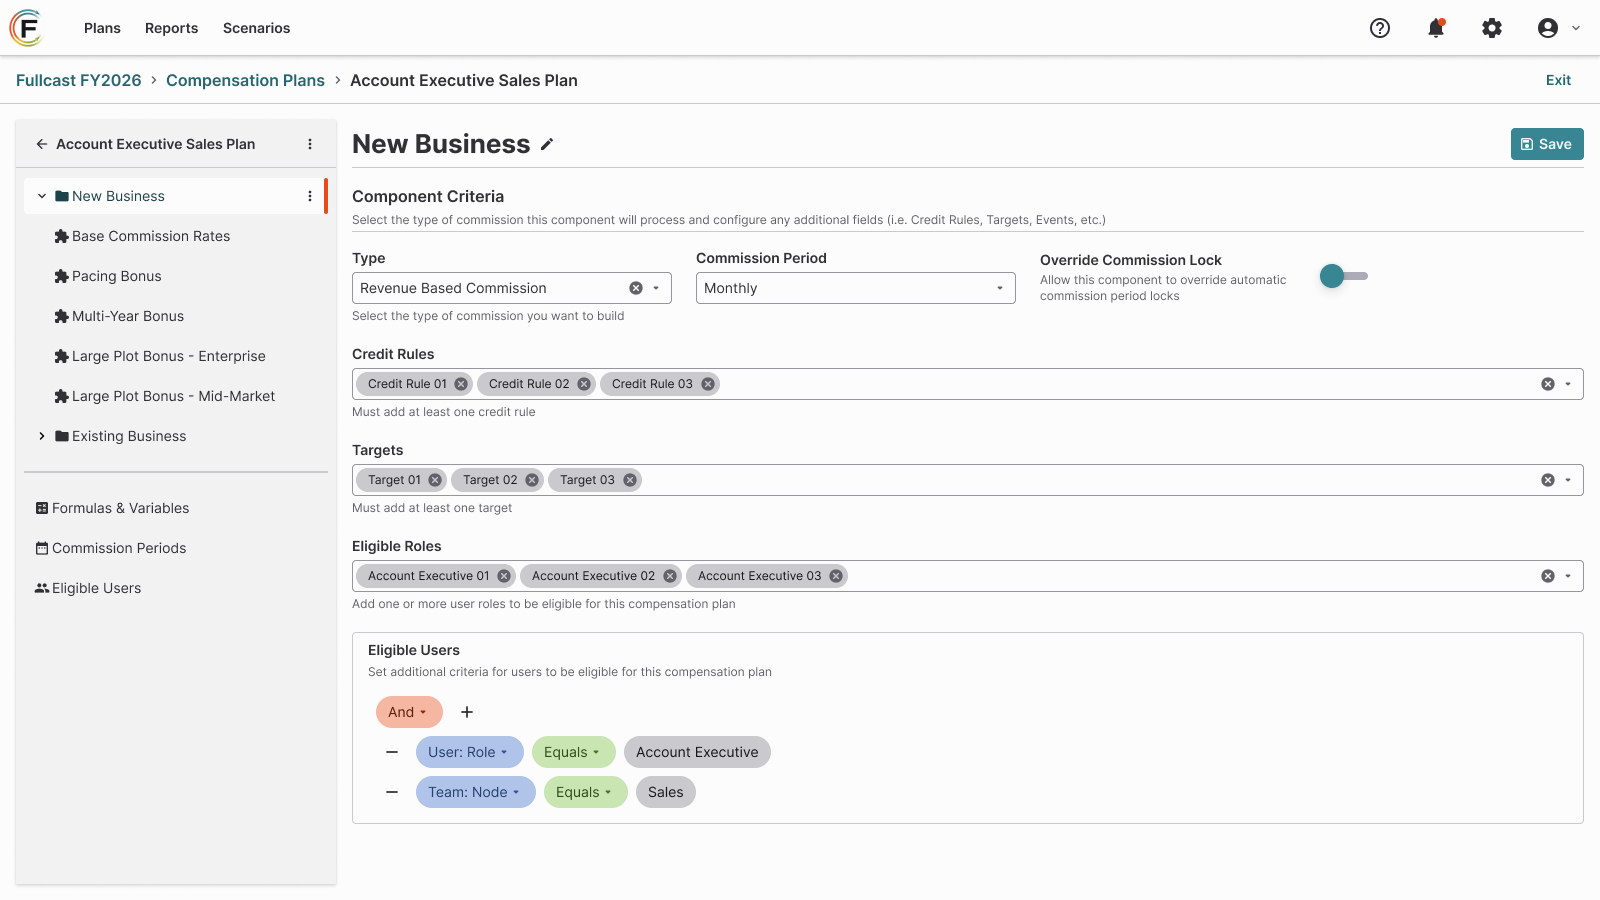1600x900 pixels.
Task: Open the User: Role field dropdown
Action: coord(469,752)
